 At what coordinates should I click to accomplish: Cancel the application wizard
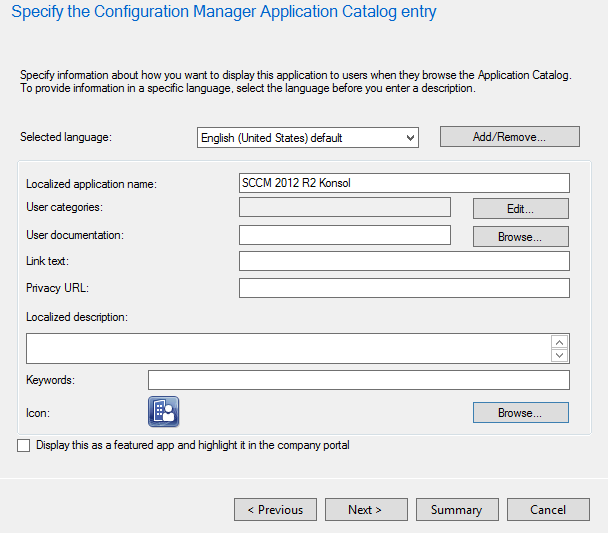pos(548,510)
